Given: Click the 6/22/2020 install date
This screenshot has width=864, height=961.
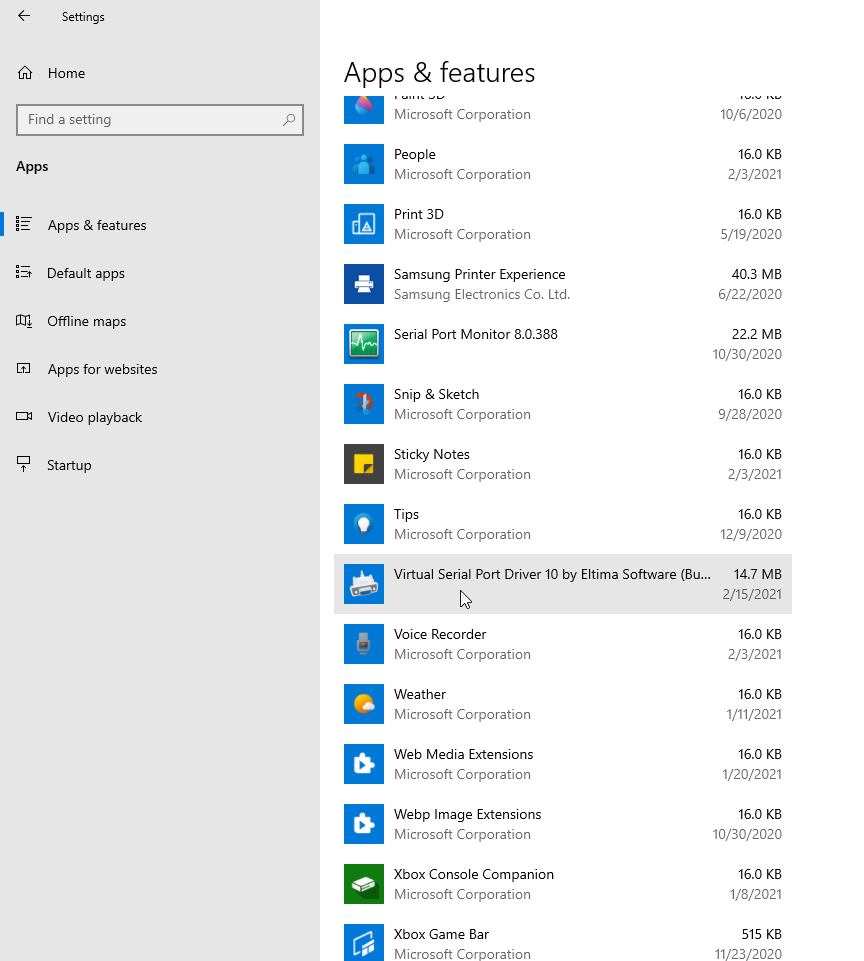Looking at the screenshot, I should coord(750,295).
